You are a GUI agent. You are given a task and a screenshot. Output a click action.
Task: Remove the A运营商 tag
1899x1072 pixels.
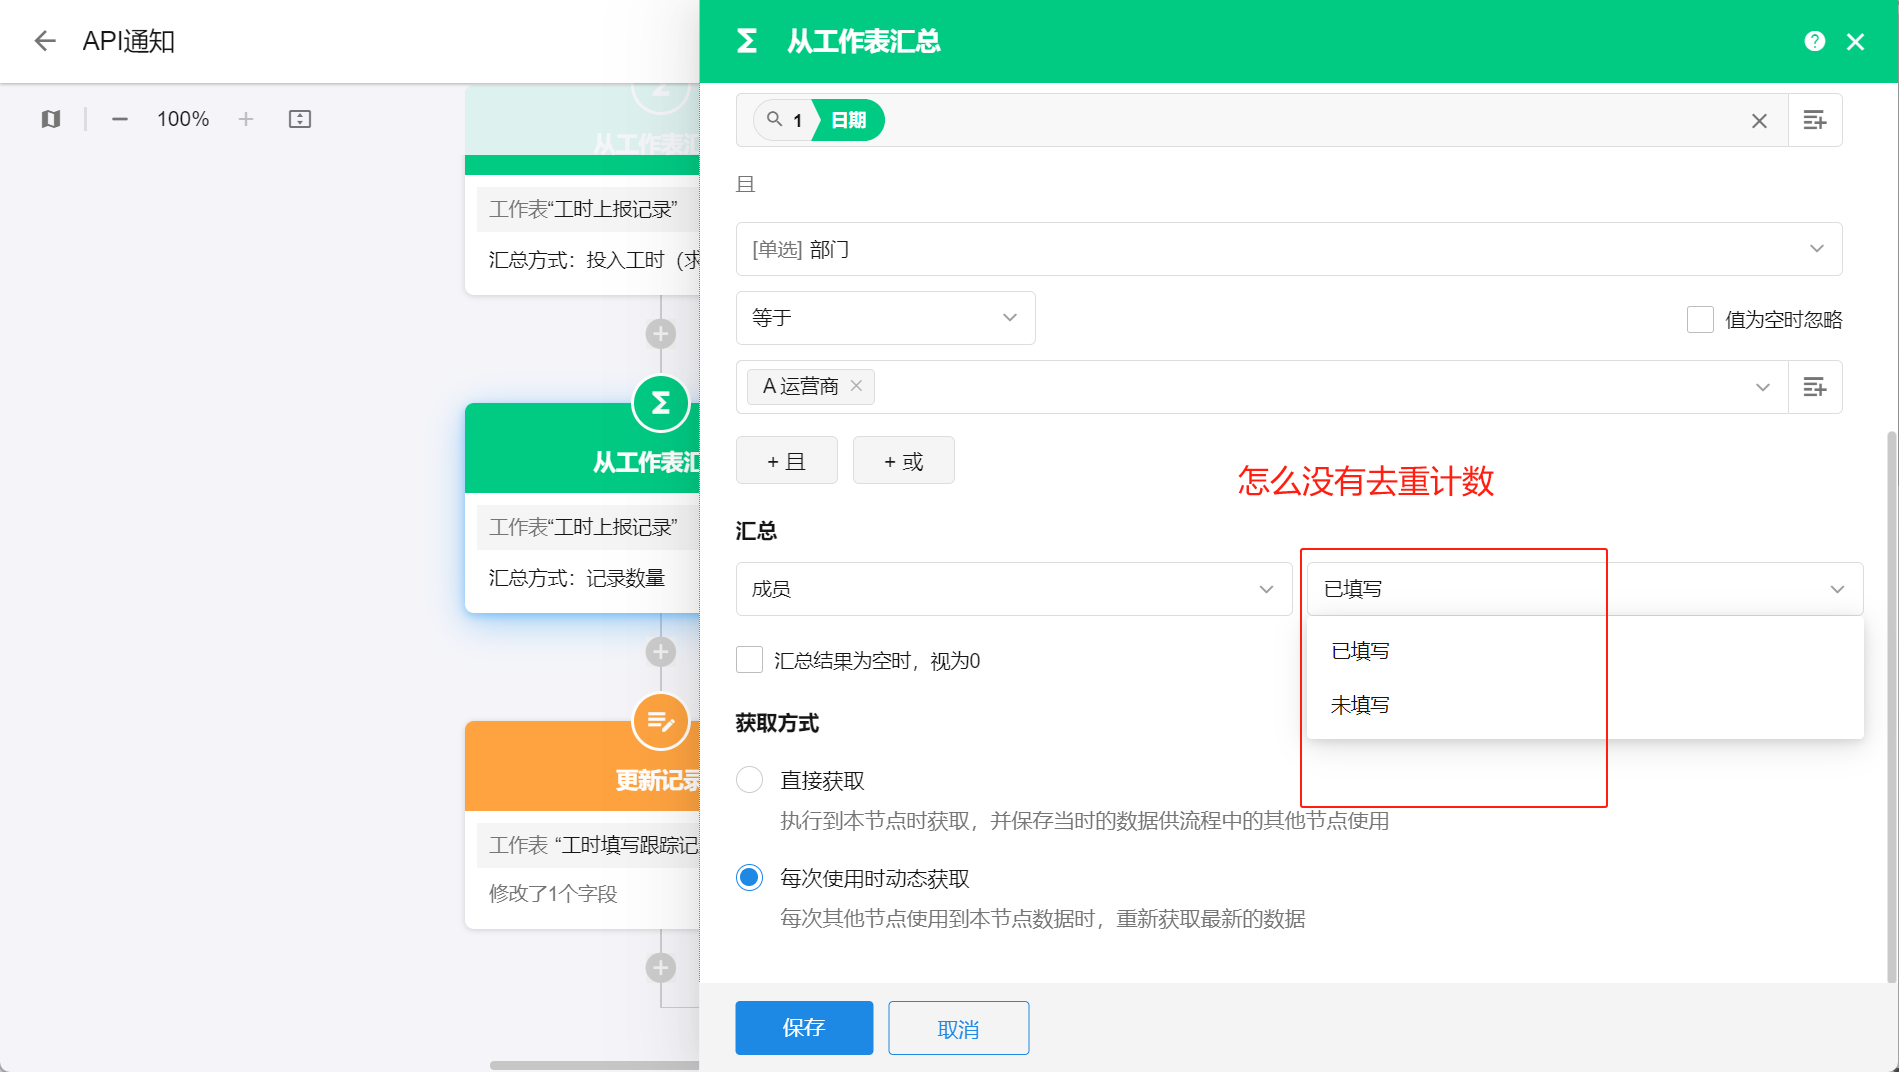[856, 386]
